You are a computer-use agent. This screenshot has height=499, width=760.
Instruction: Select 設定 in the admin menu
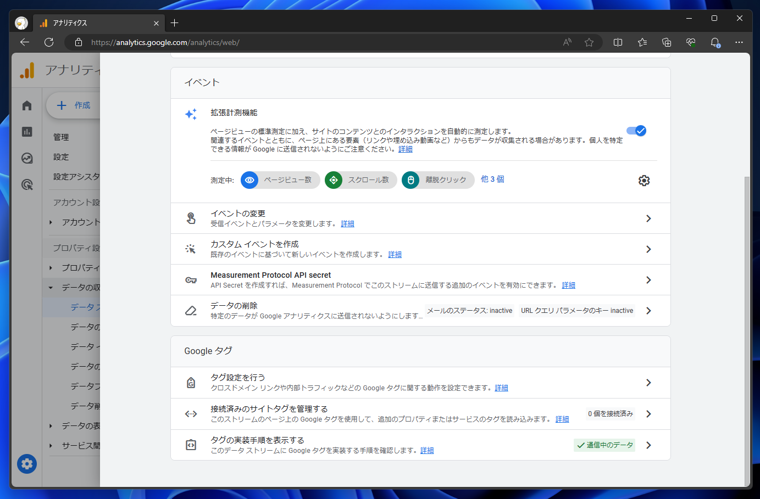coord(61,157)
